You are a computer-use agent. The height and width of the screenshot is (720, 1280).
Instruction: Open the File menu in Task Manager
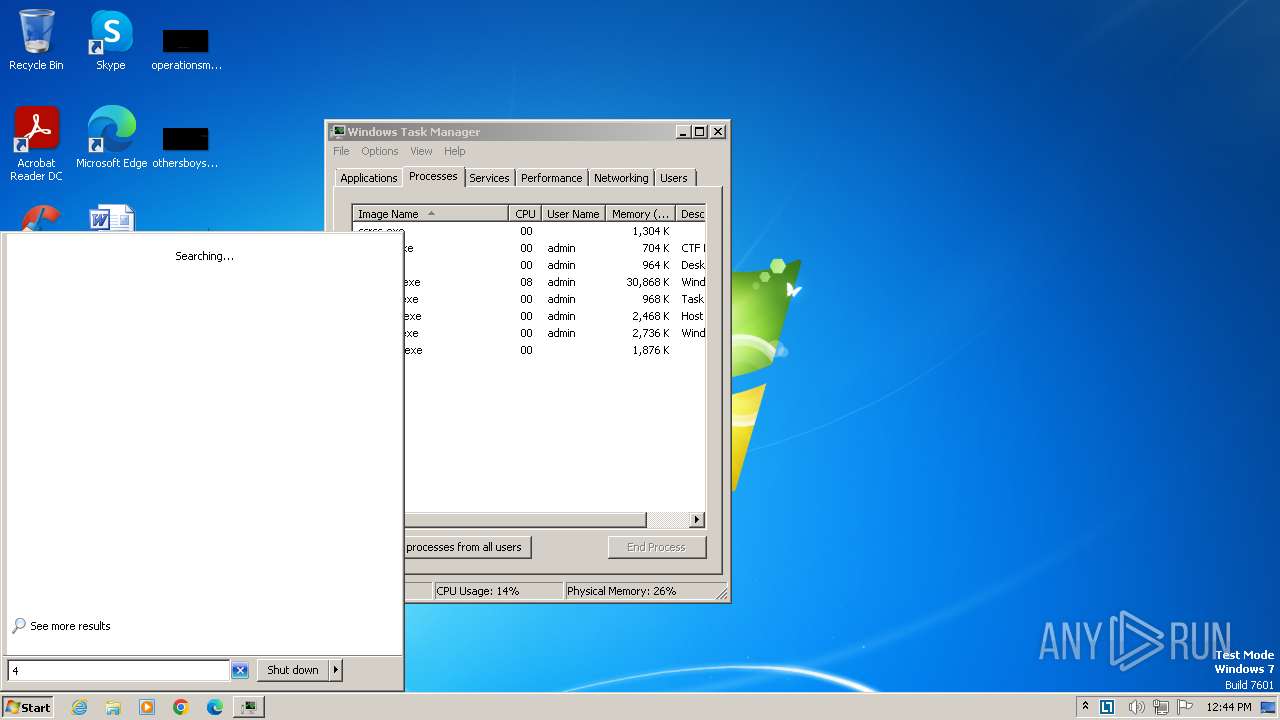pos(341,151)
